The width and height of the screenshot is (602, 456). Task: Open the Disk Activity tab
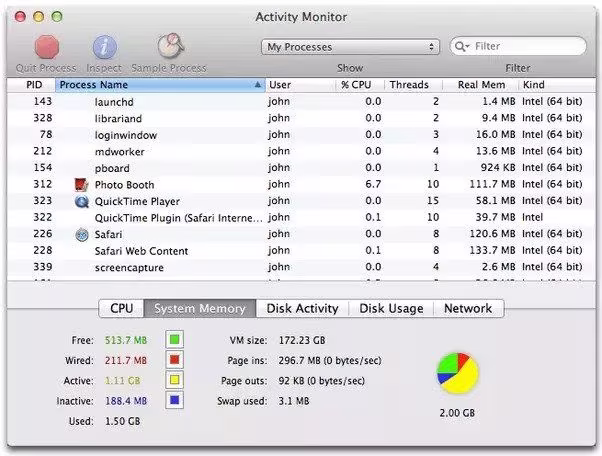302,309
